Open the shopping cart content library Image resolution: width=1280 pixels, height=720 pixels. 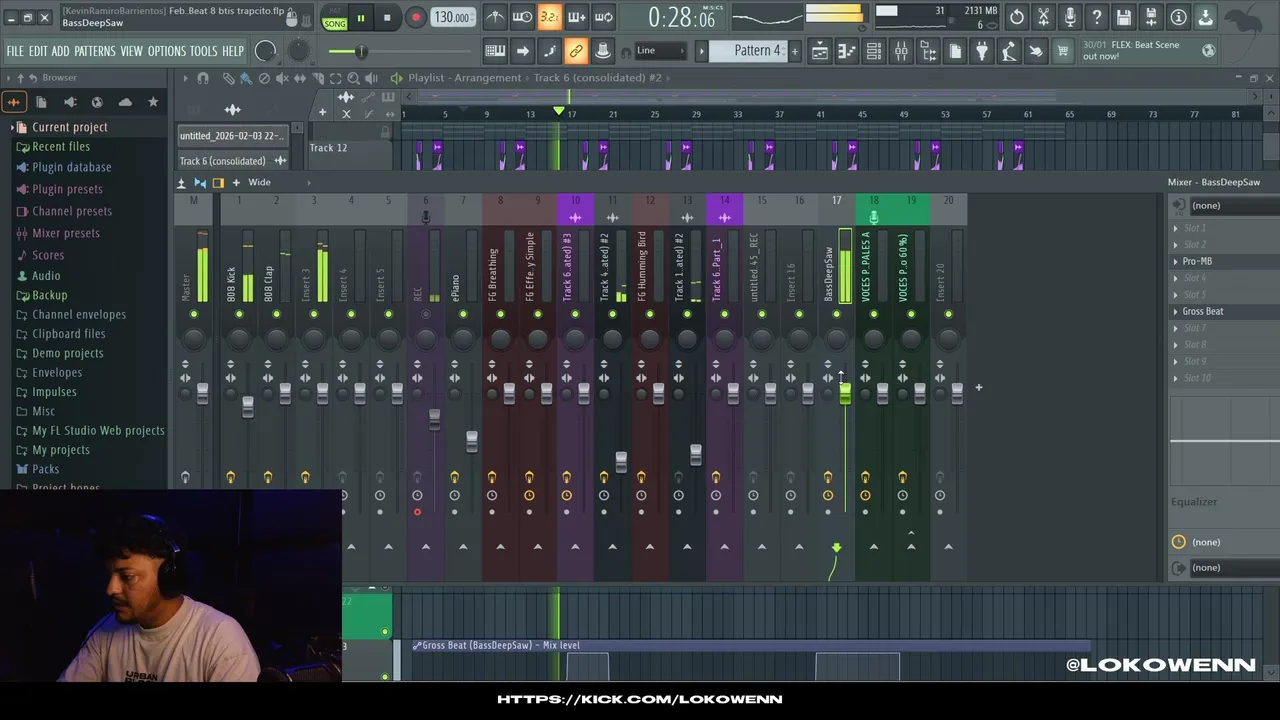click(x=1063, y=51)
